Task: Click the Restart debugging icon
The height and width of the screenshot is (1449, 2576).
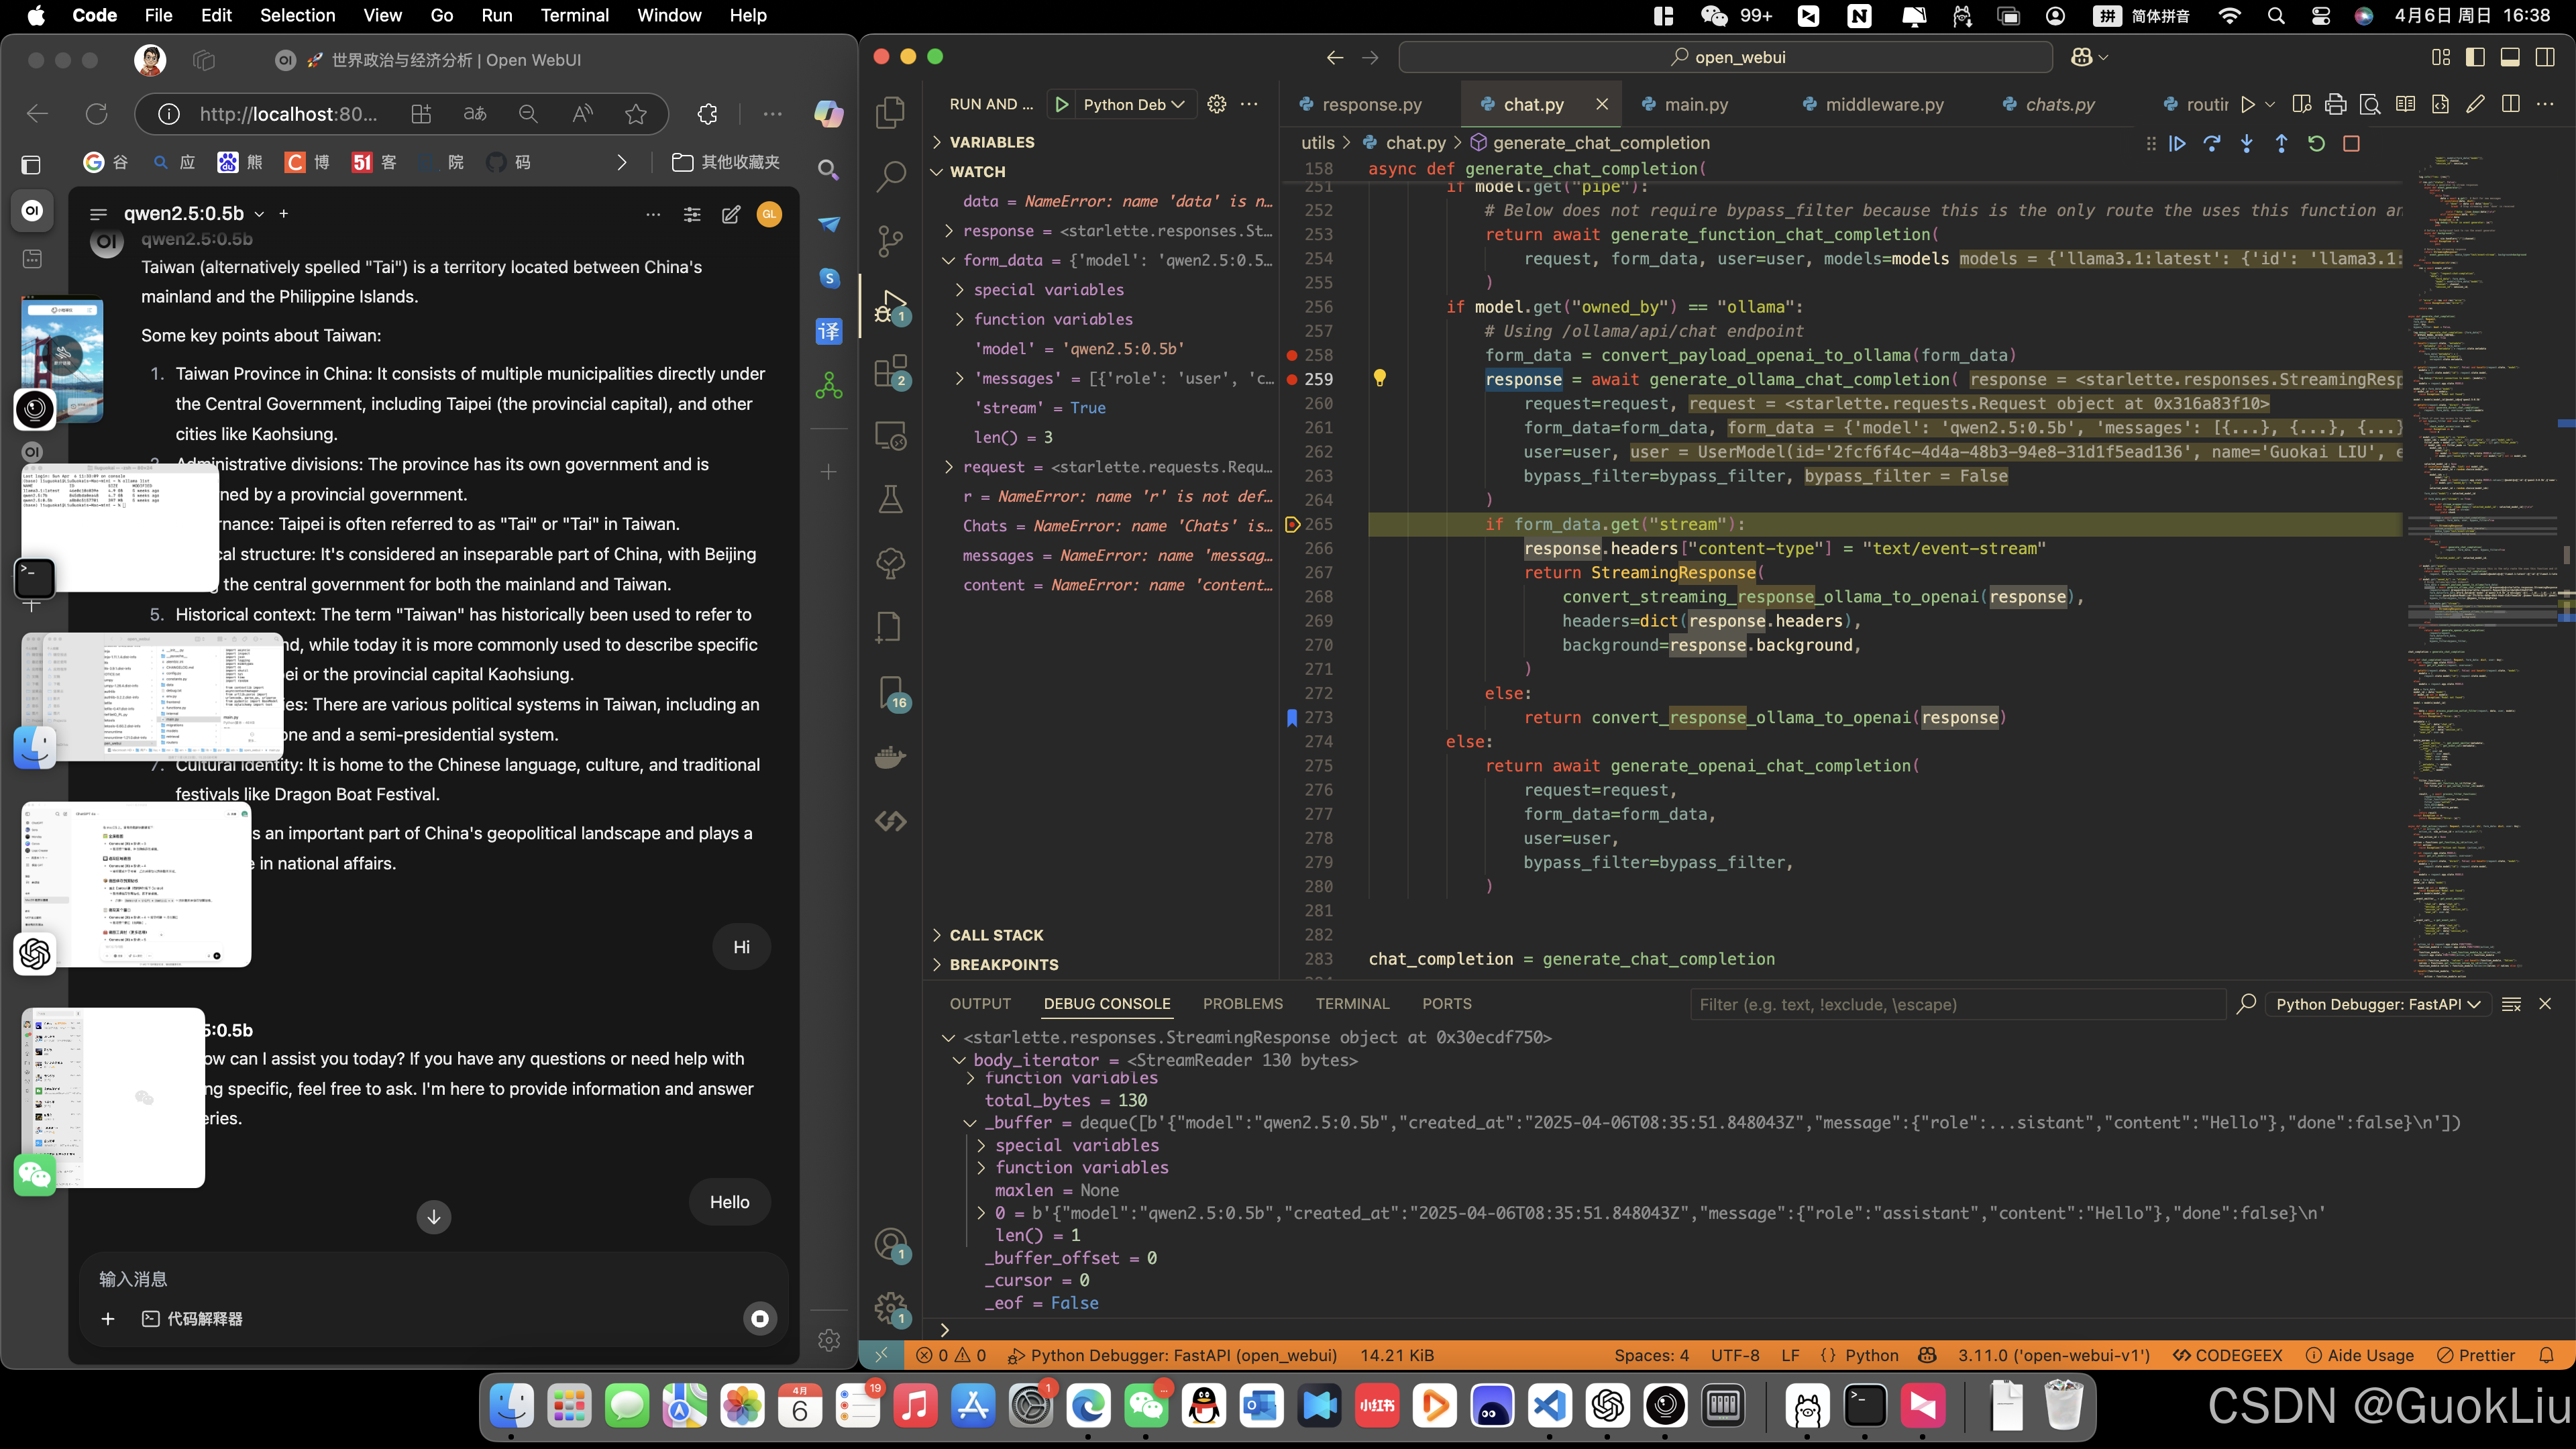Action: [x=2316, y=144]
